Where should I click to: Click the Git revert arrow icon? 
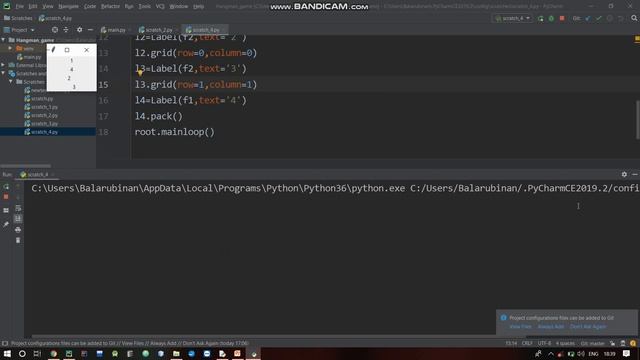point(621,18)
